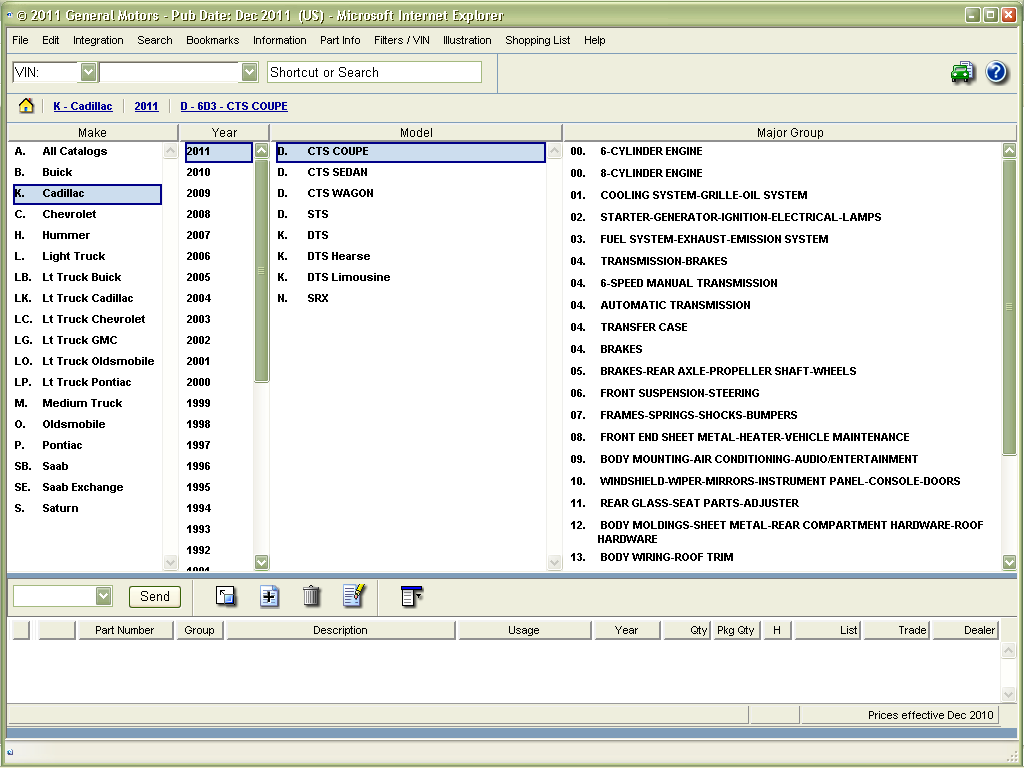
Task: Open the Information menu
Action: click(280, 40)
